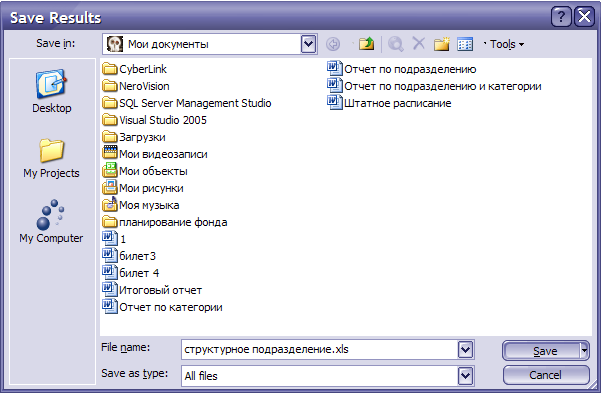Select Desktop in the places bar
The width and height of the screenshot is (601, 393).
(52, 92)
